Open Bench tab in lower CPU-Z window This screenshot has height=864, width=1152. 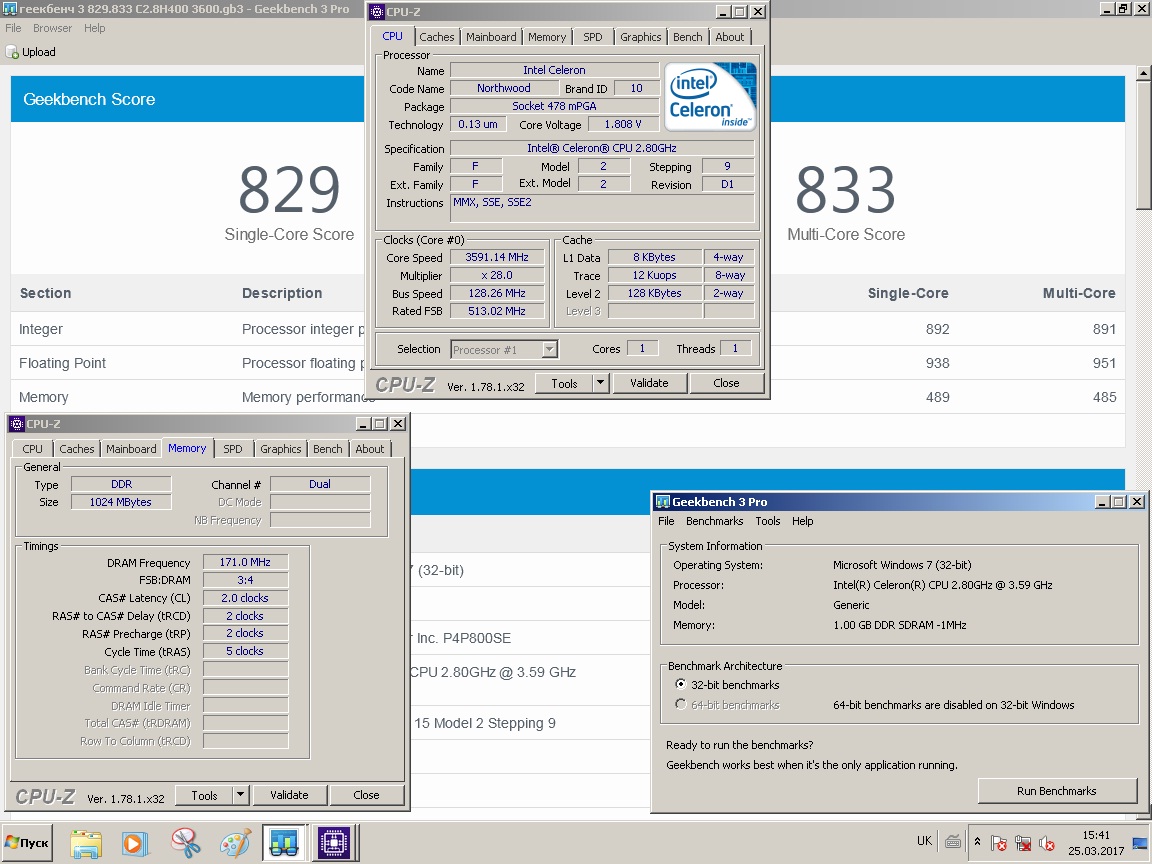[x=327, y=449]
